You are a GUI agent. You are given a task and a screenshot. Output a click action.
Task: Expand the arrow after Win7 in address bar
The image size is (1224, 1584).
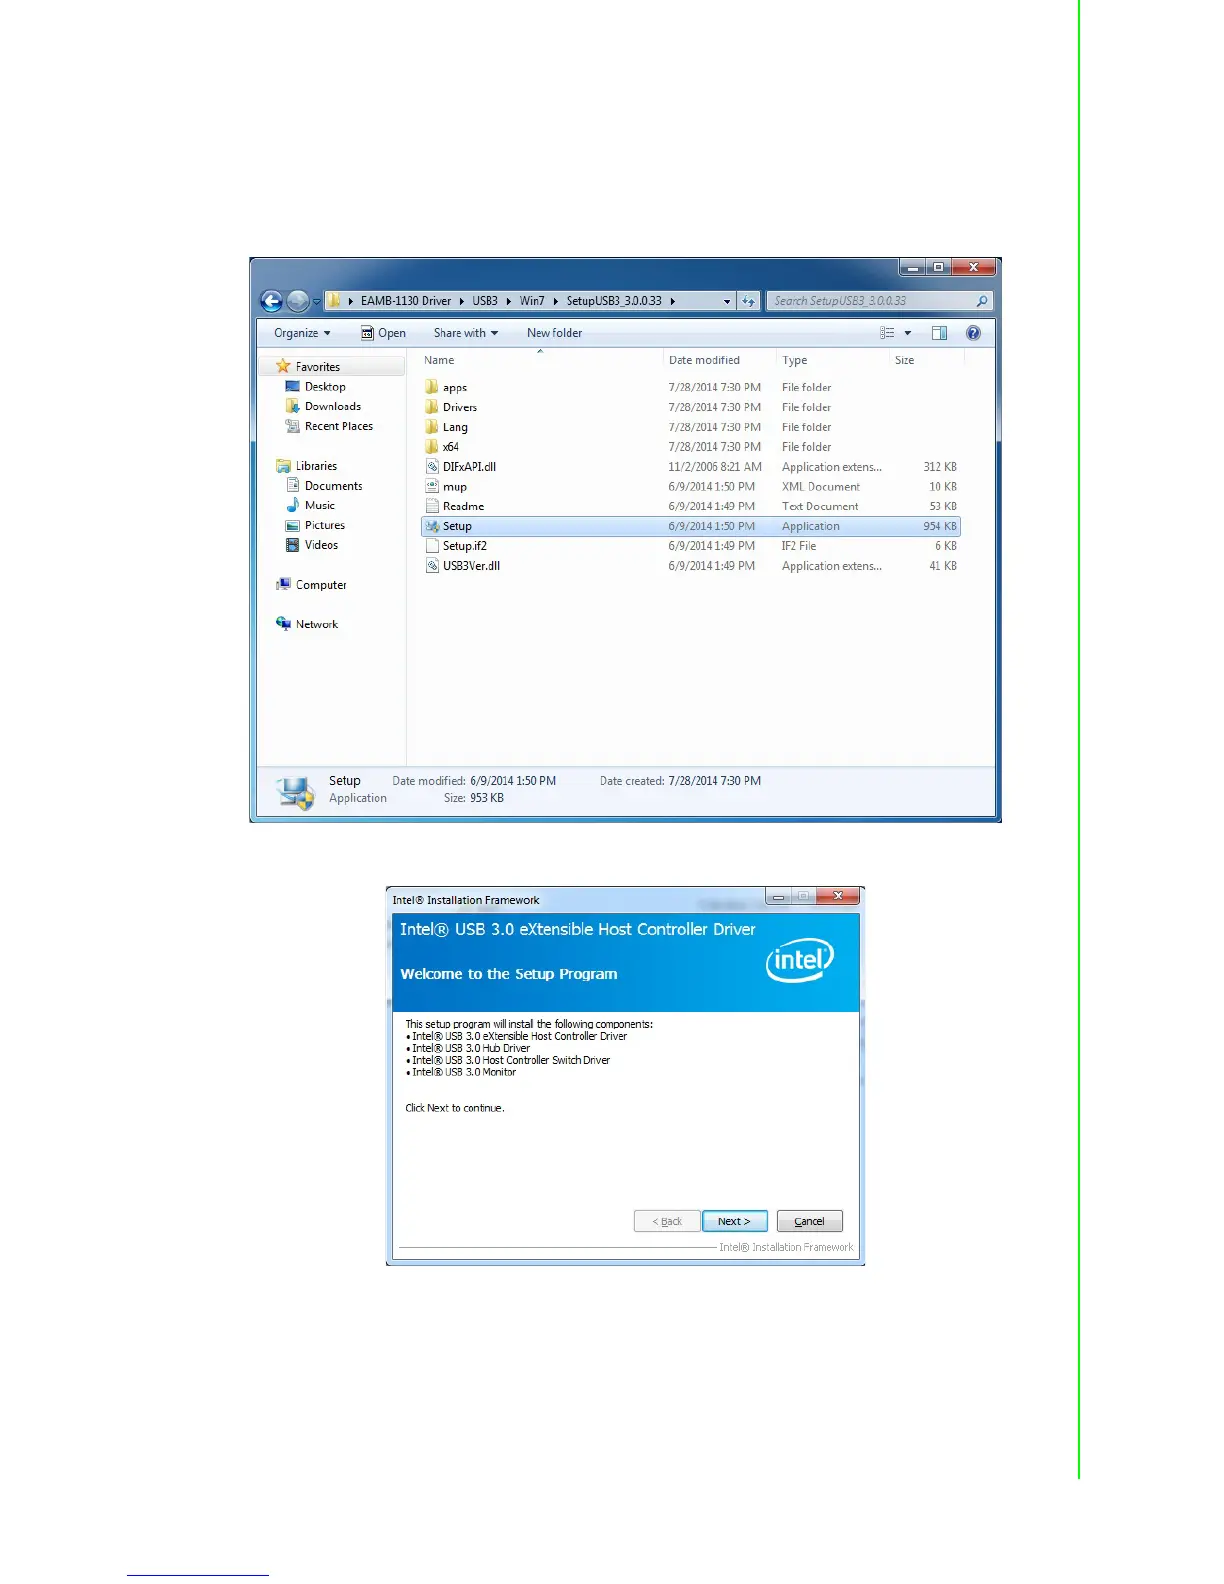tap(555, 301)
